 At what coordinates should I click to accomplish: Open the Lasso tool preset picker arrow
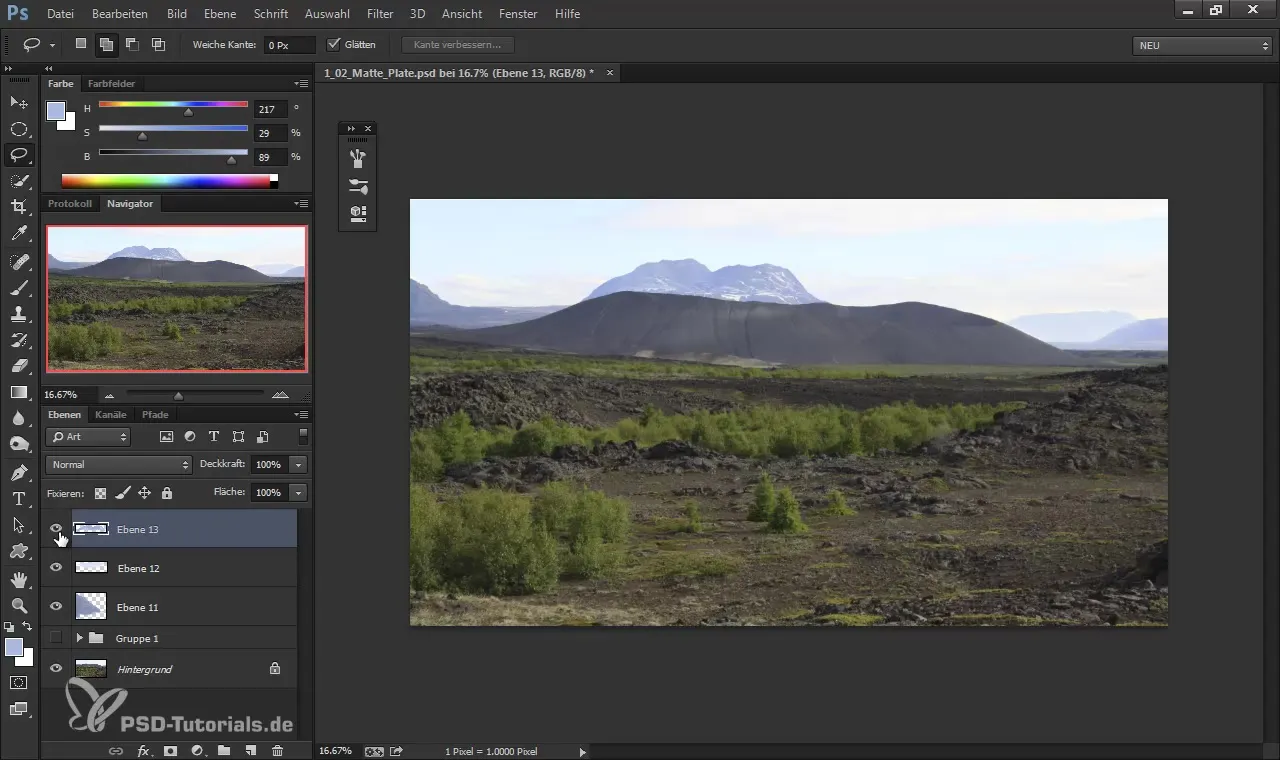(x=52, y=45)
